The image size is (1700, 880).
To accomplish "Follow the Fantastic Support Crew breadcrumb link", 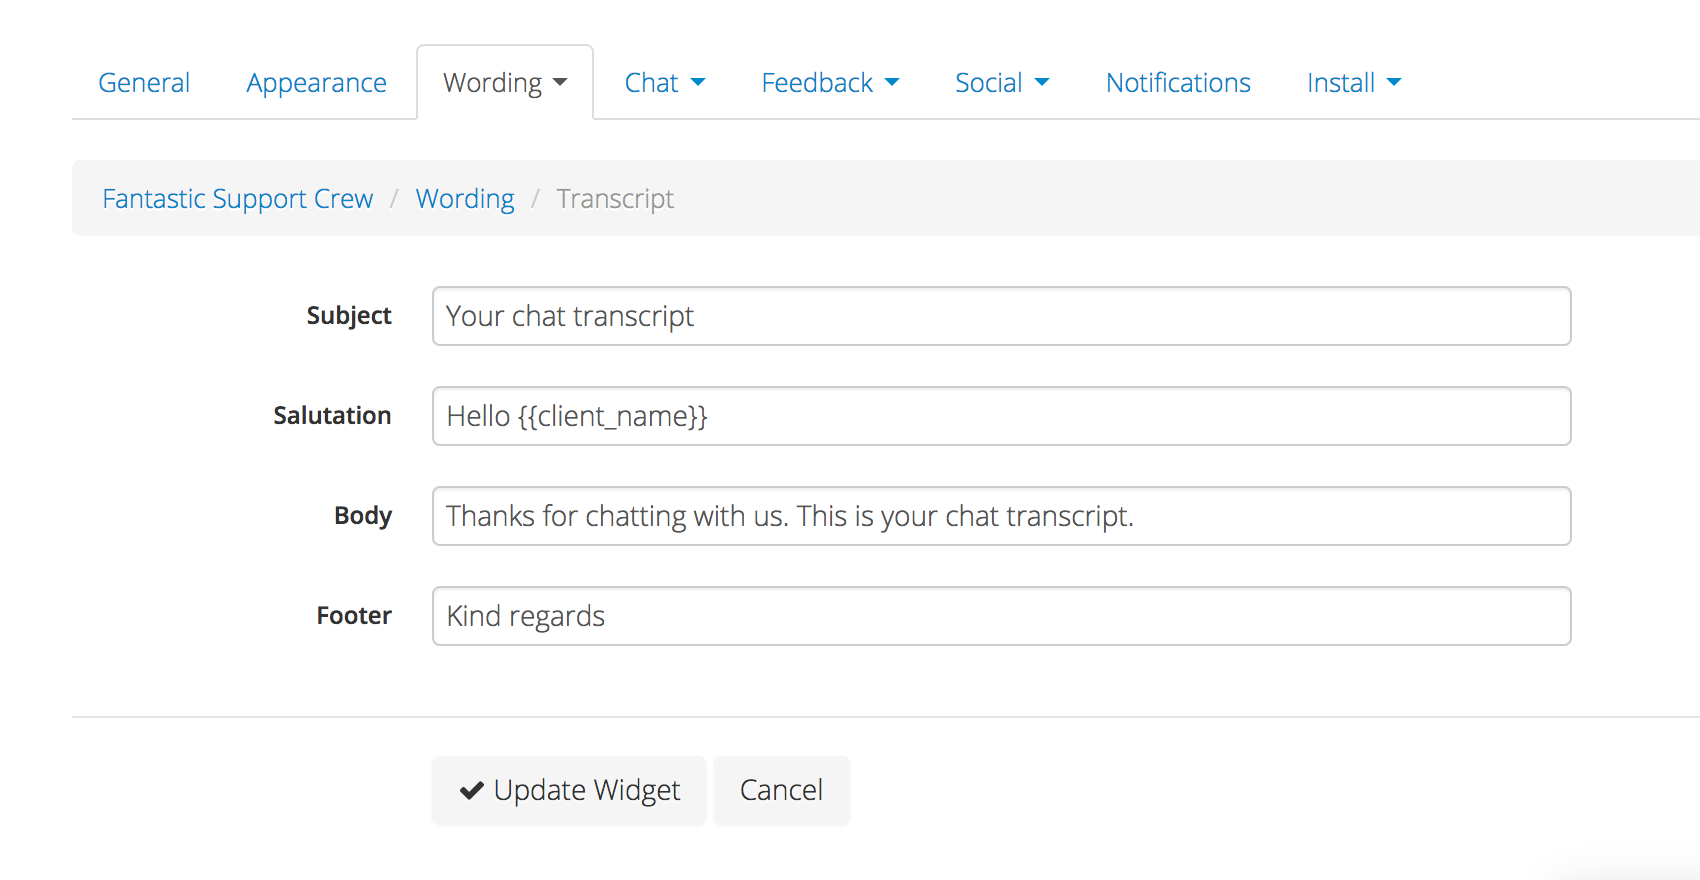I will [238, 199].
